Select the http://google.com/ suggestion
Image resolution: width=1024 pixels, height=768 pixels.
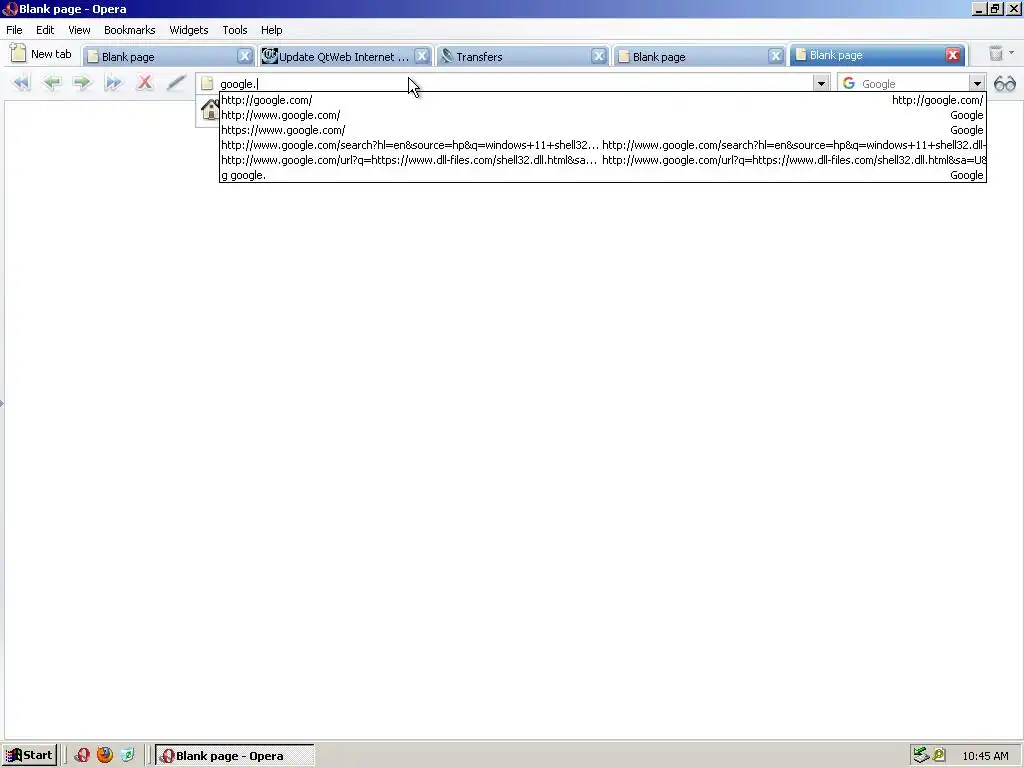[x=602, y=100]
